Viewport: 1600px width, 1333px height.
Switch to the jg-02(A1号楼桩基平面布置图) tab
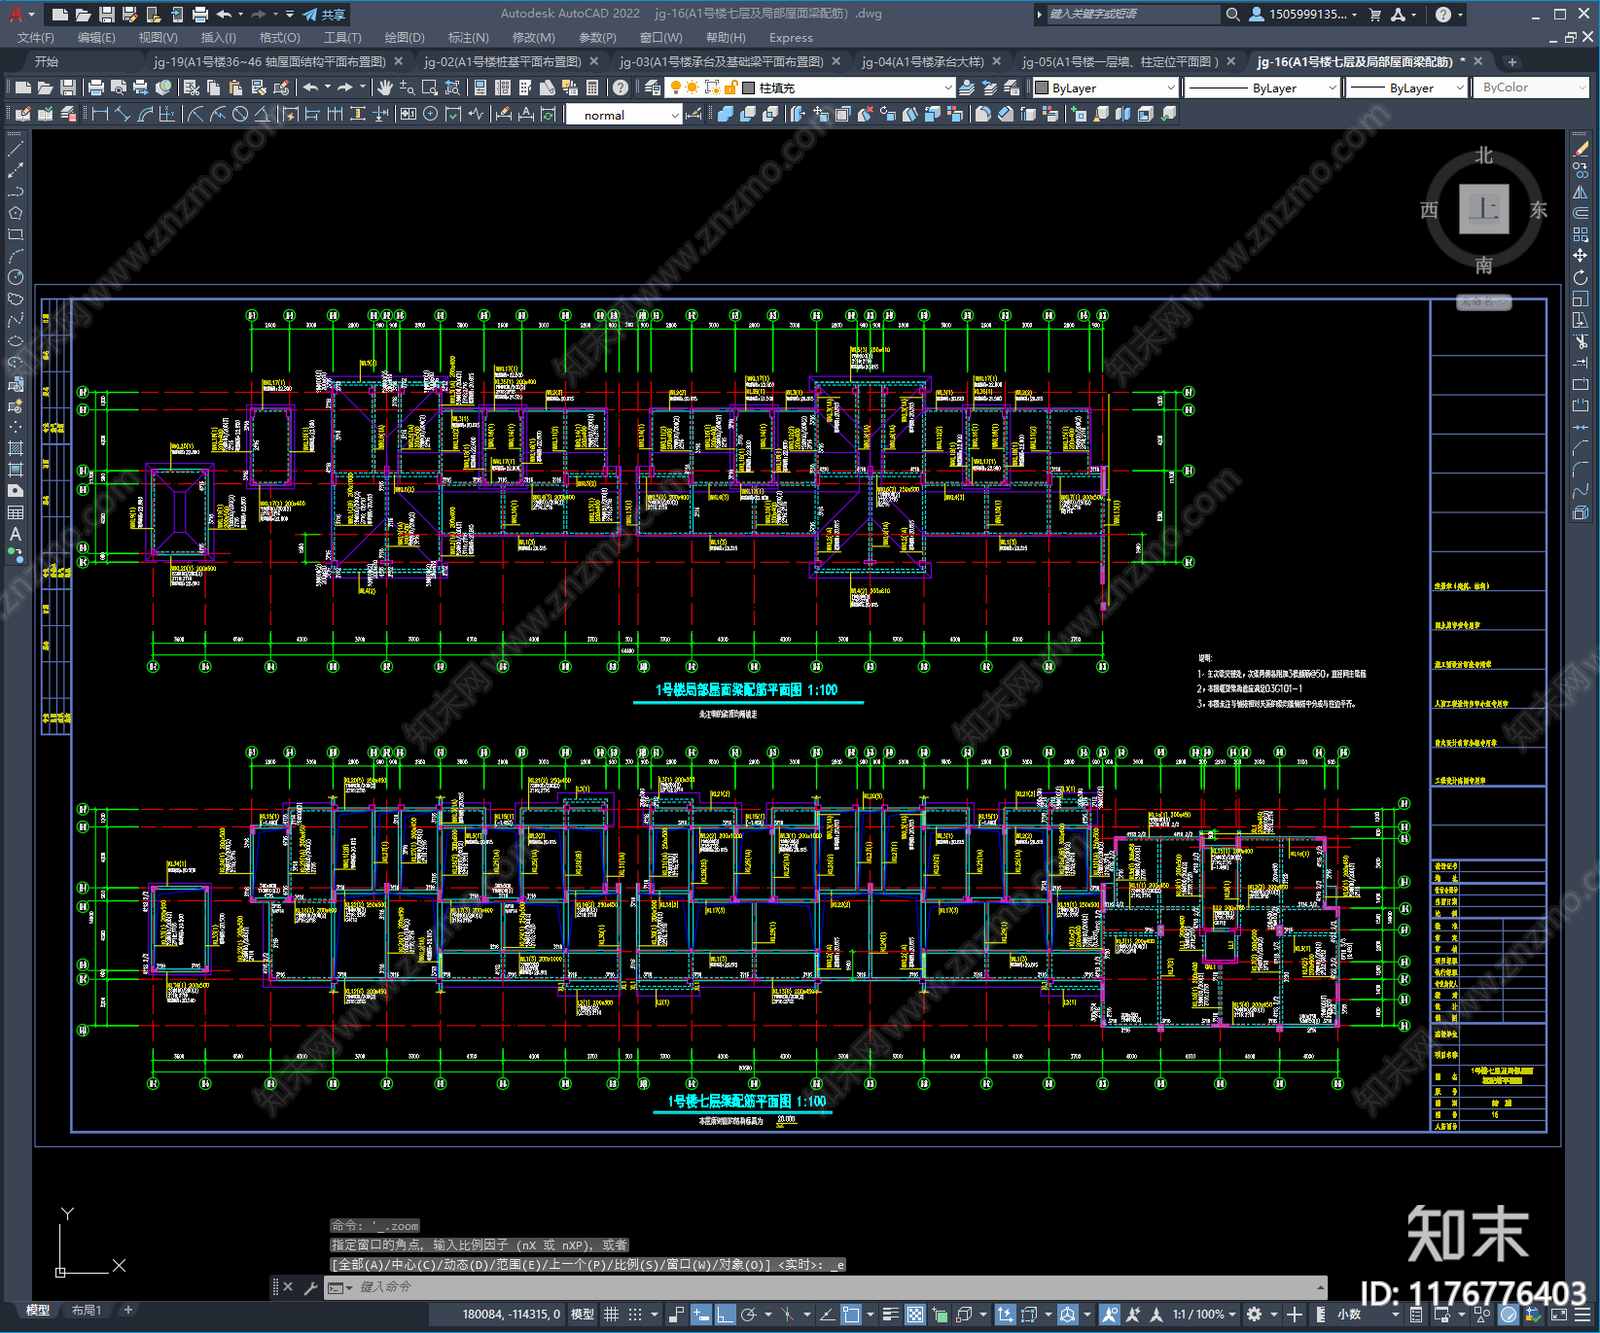coord(502,62)
